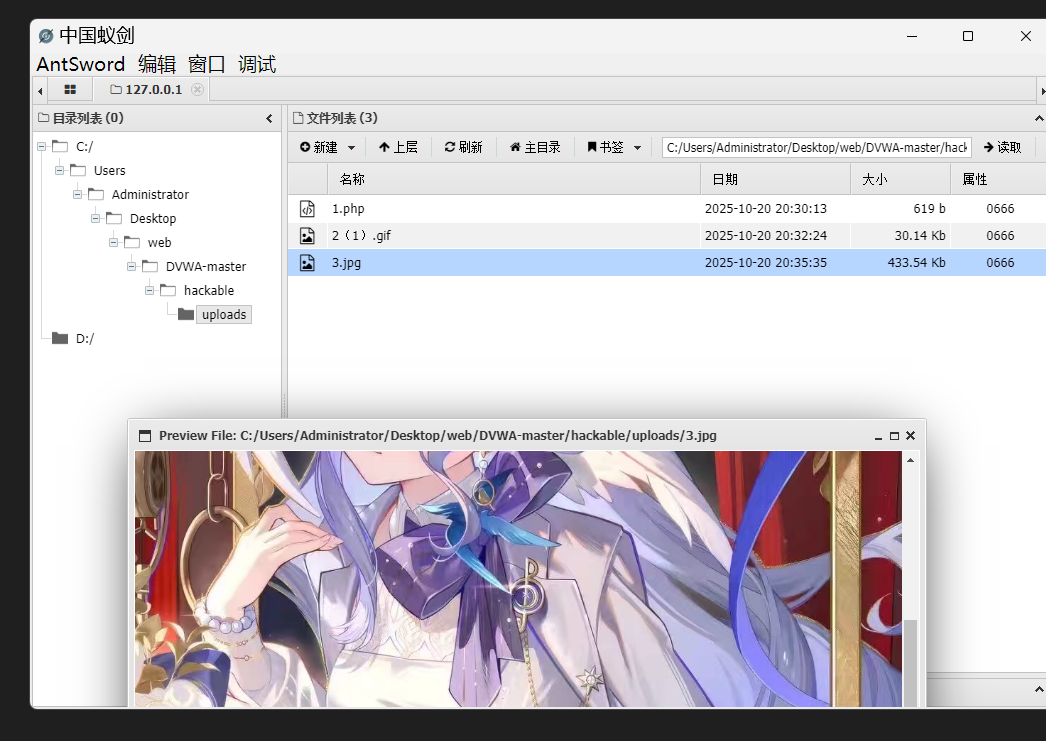
Task: Select the Users folder in tree
Action: 109,171
